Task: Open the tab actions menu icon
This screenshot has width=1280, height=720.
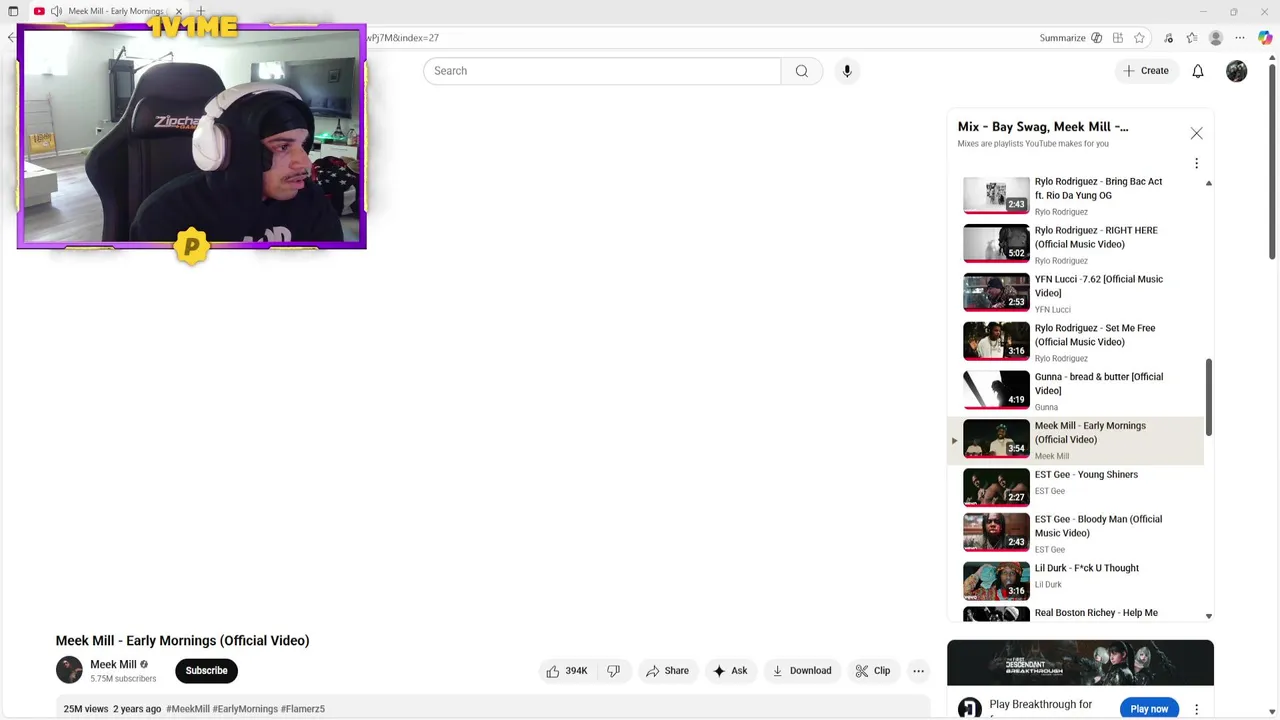Action: point(13,11)
